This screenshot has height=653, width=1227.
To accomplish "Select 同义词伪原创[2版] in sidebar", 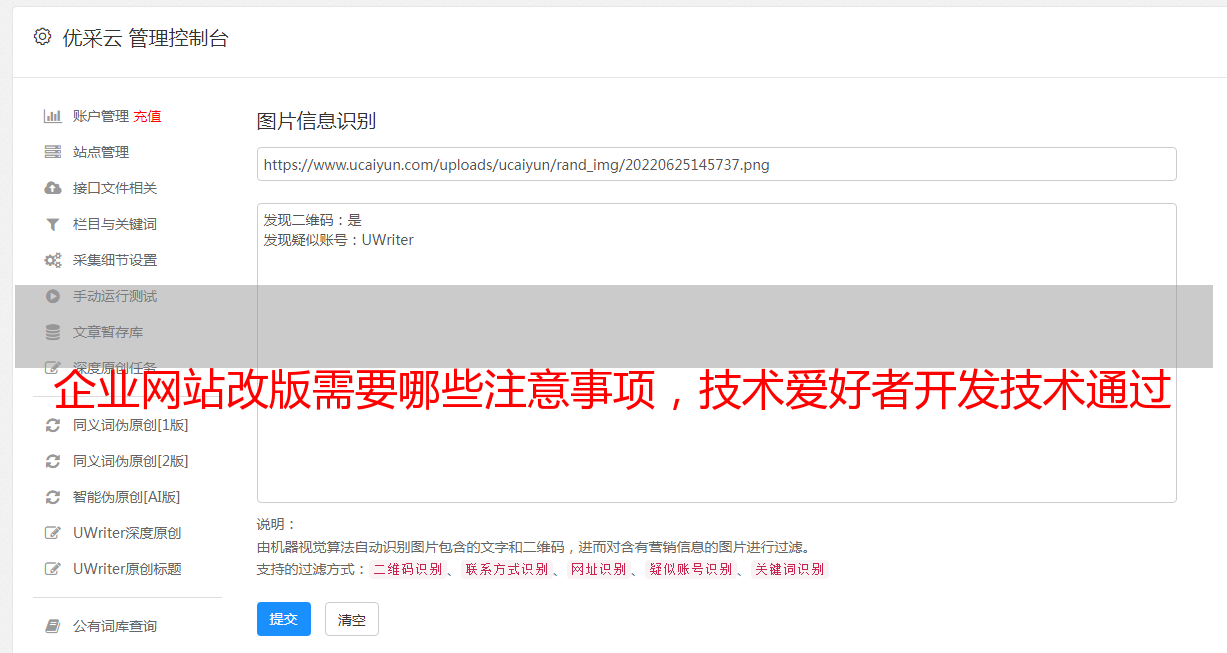I will tap(131, 461).
